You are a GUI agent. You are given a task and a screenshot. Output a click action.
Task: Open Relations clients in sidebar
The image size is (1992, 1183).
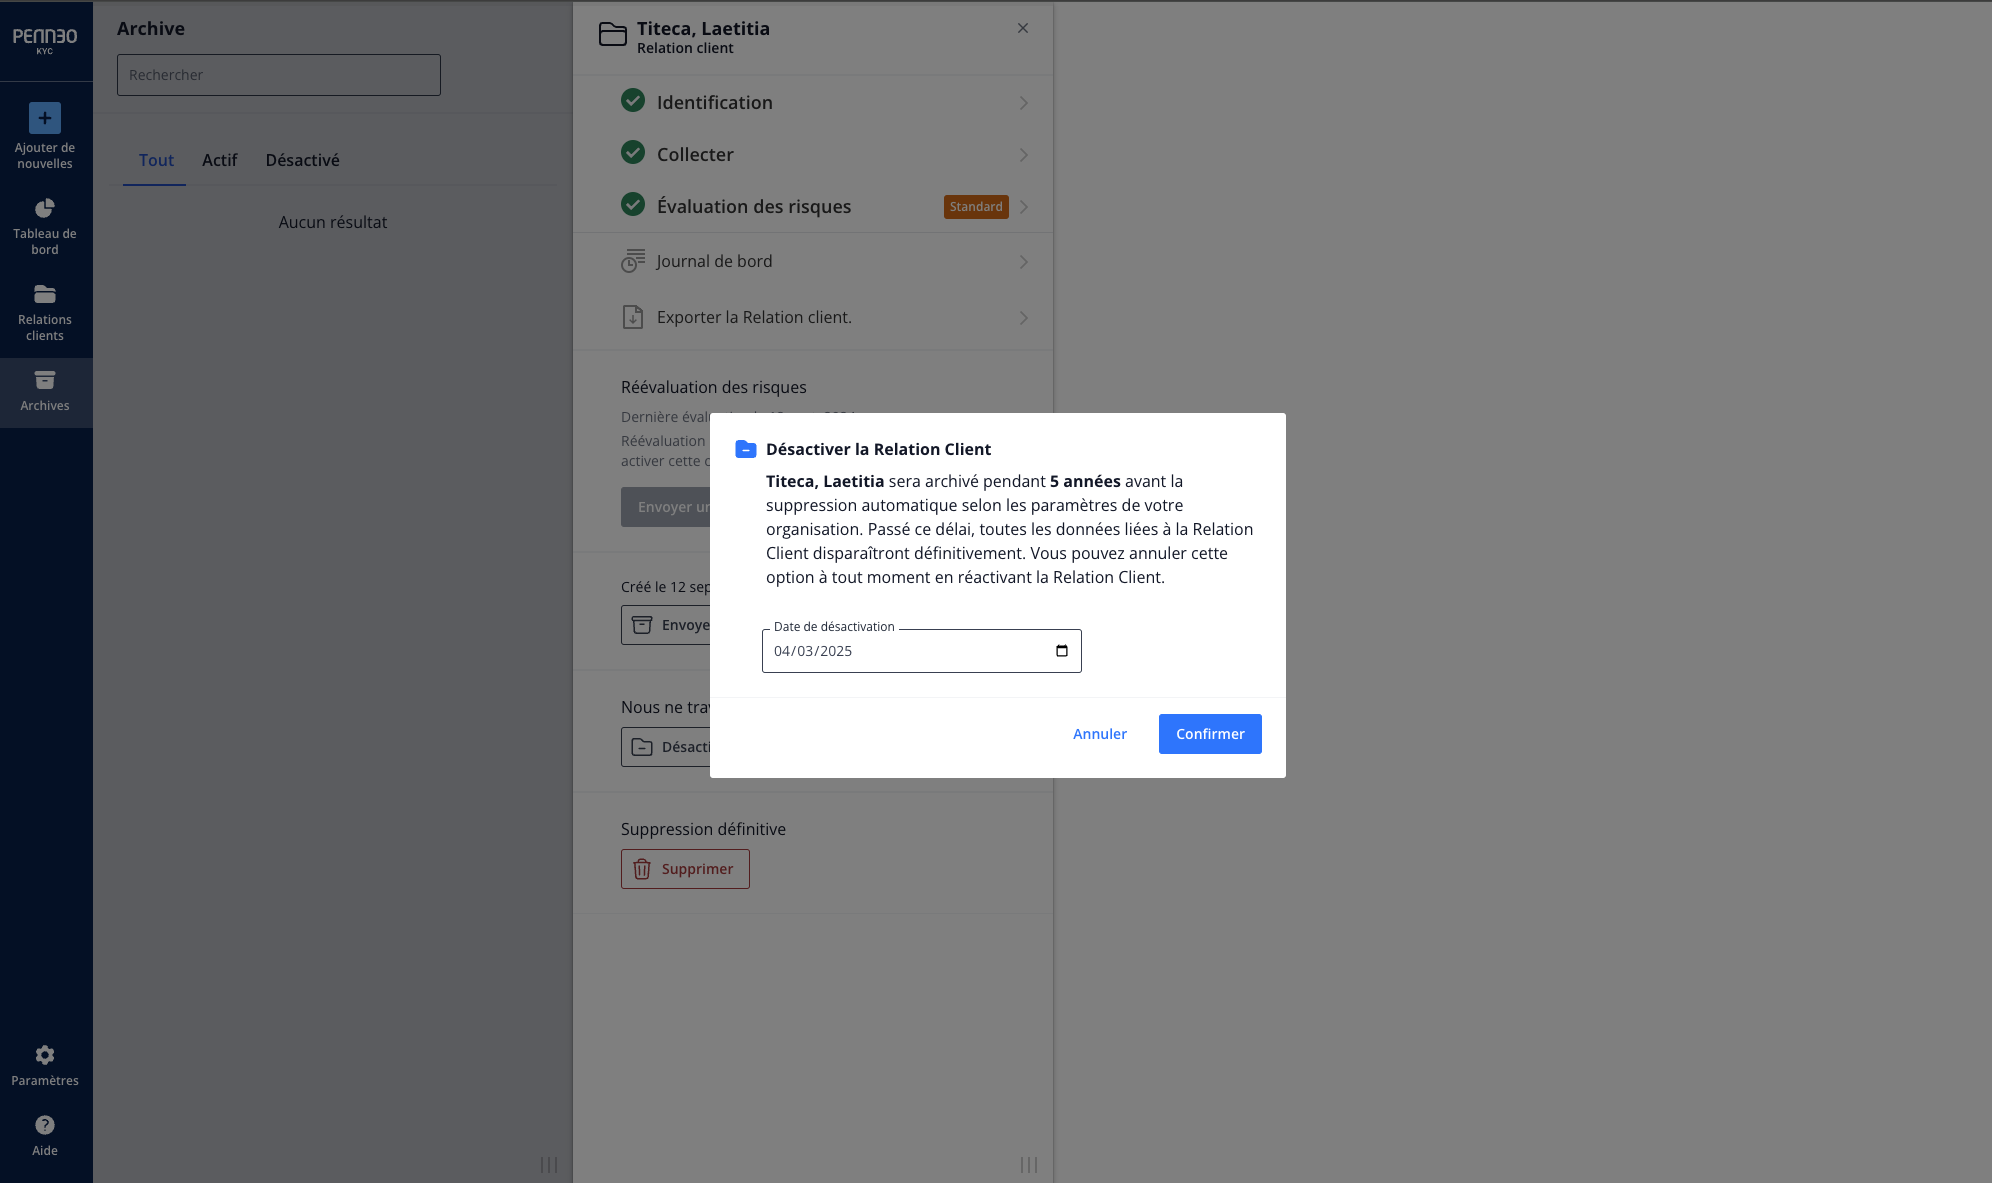click(x=45, y=313)
